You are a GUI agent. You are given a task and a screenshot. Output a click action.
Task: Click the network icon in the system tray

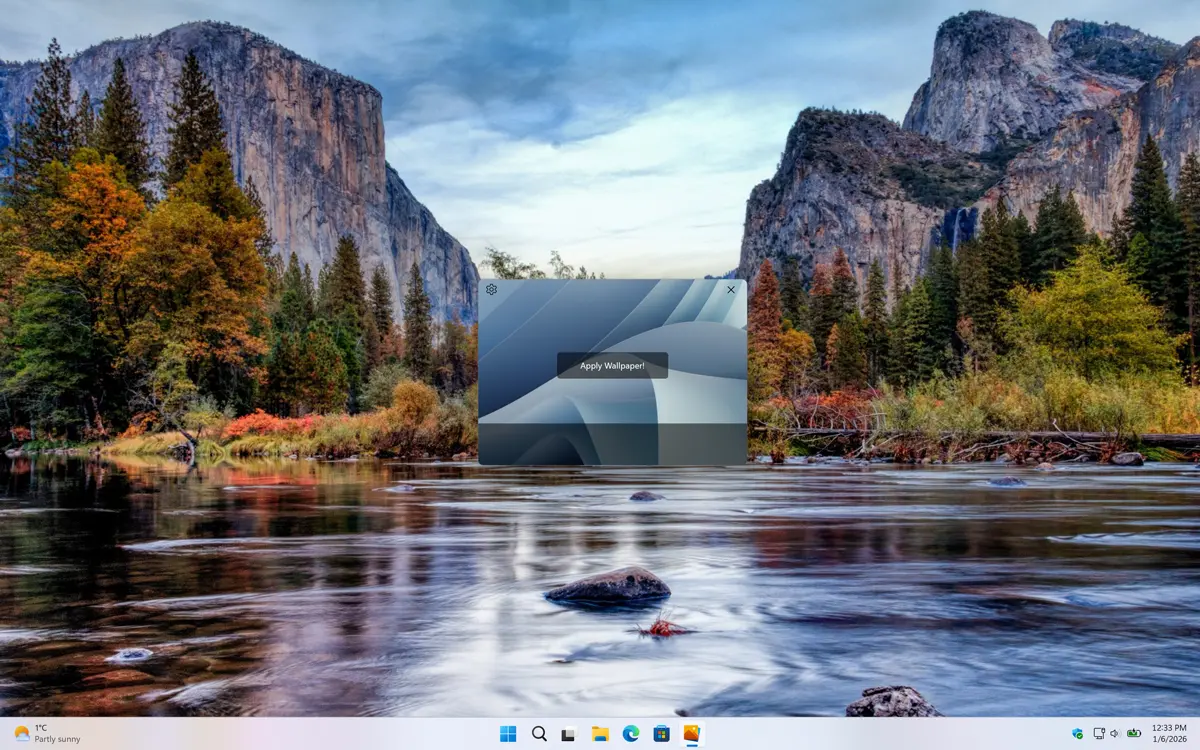[x=1098, y=734]
